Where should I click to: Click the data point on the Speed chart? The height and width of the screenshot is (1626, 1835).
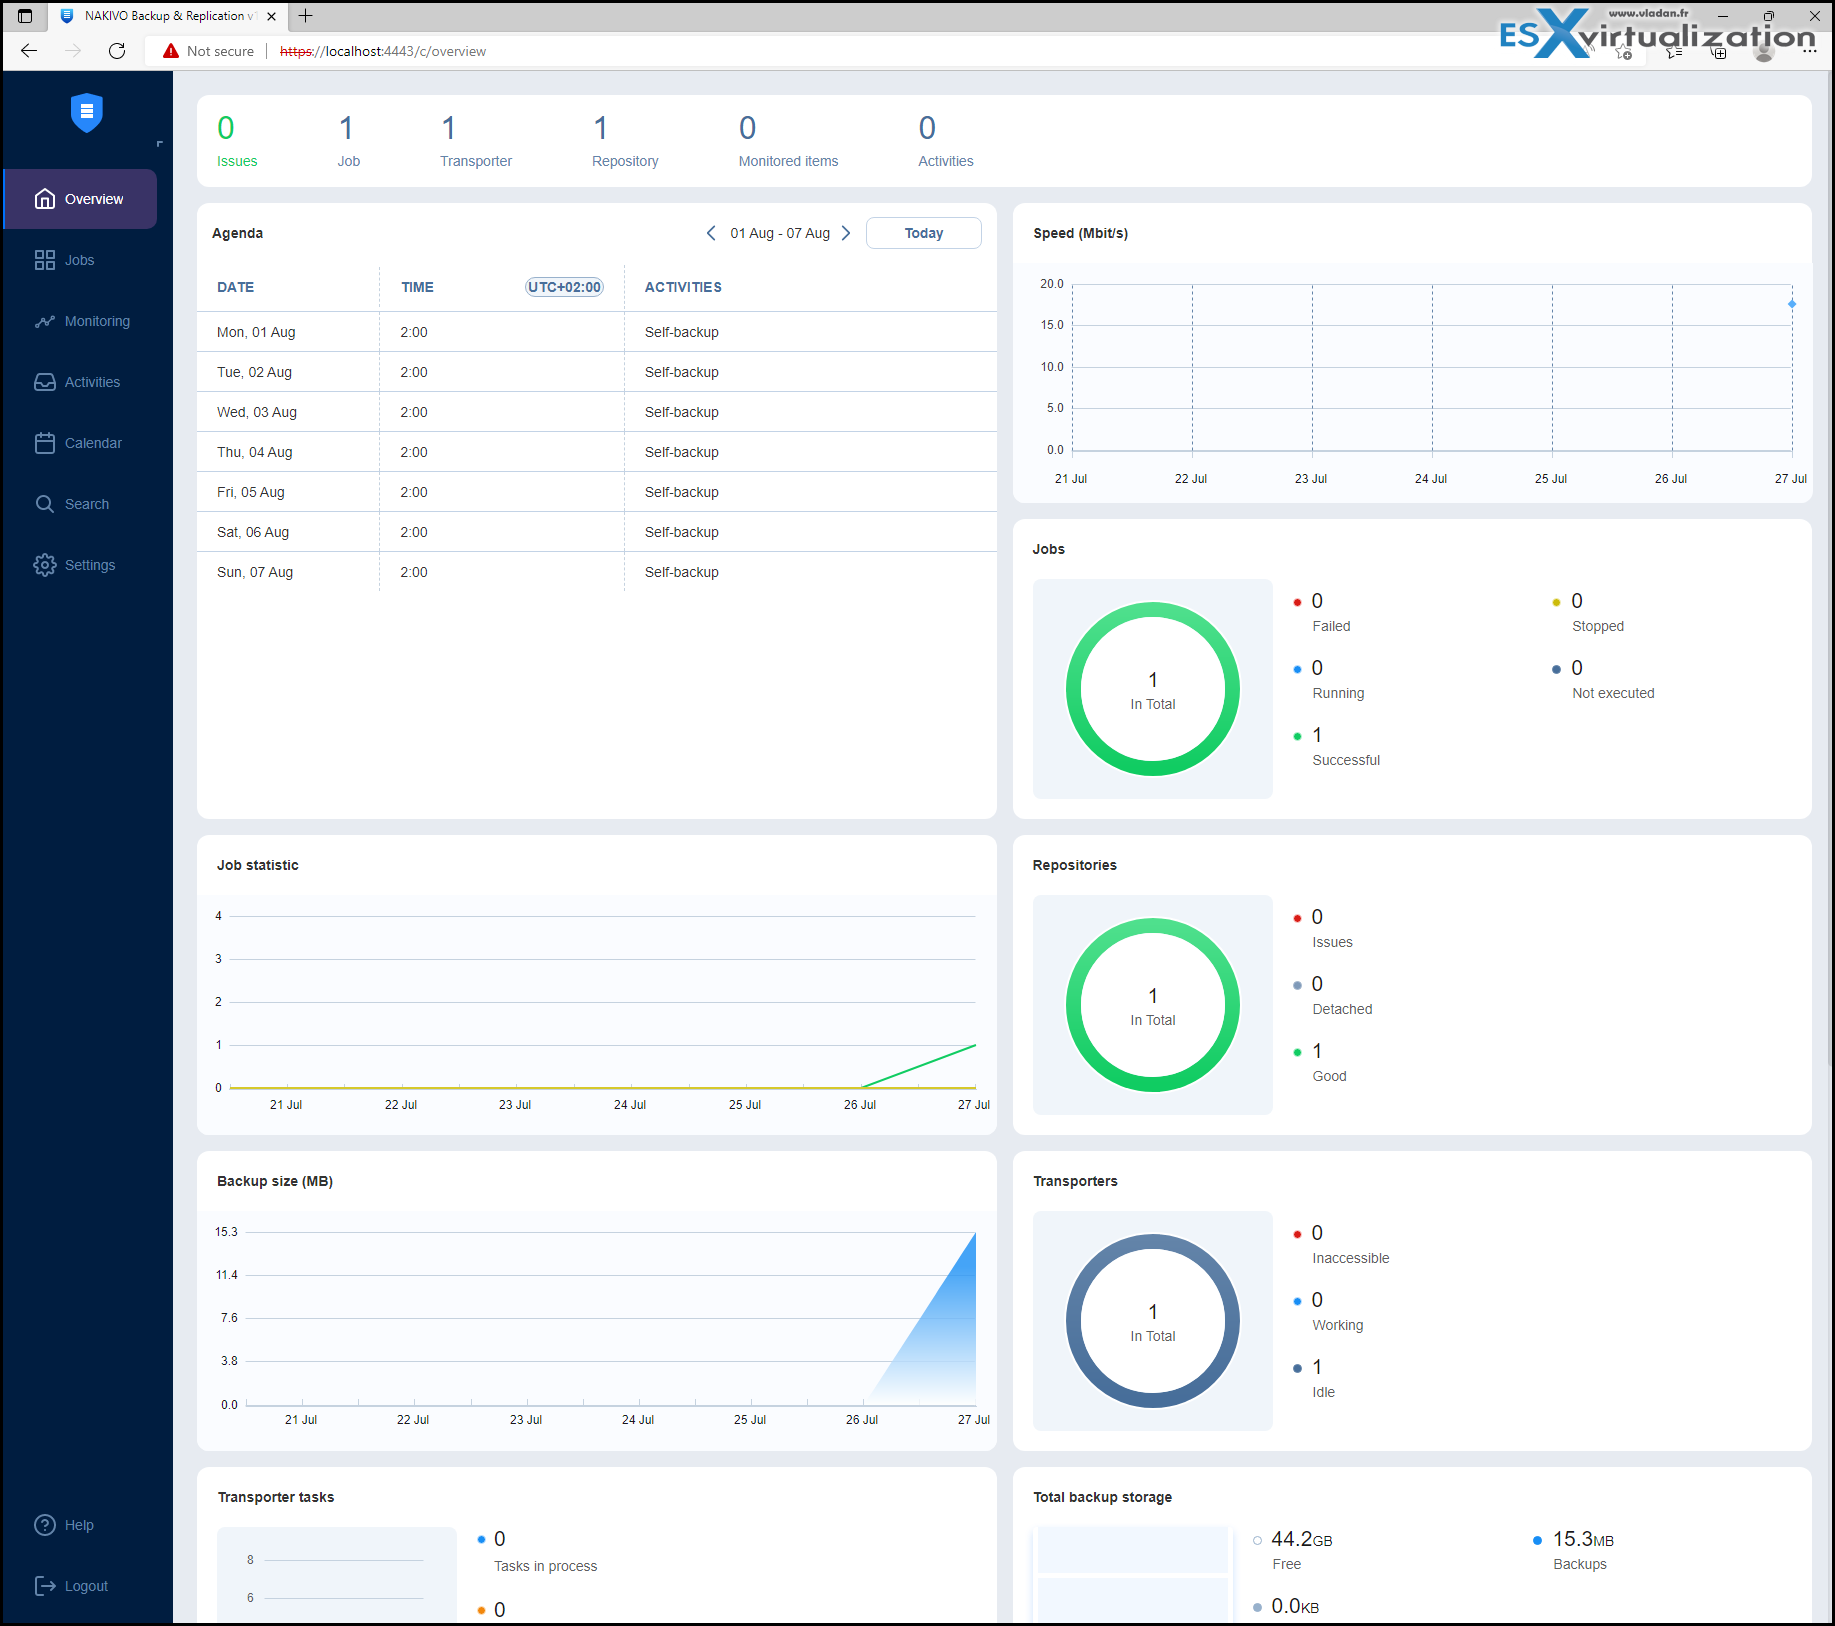1791,304
